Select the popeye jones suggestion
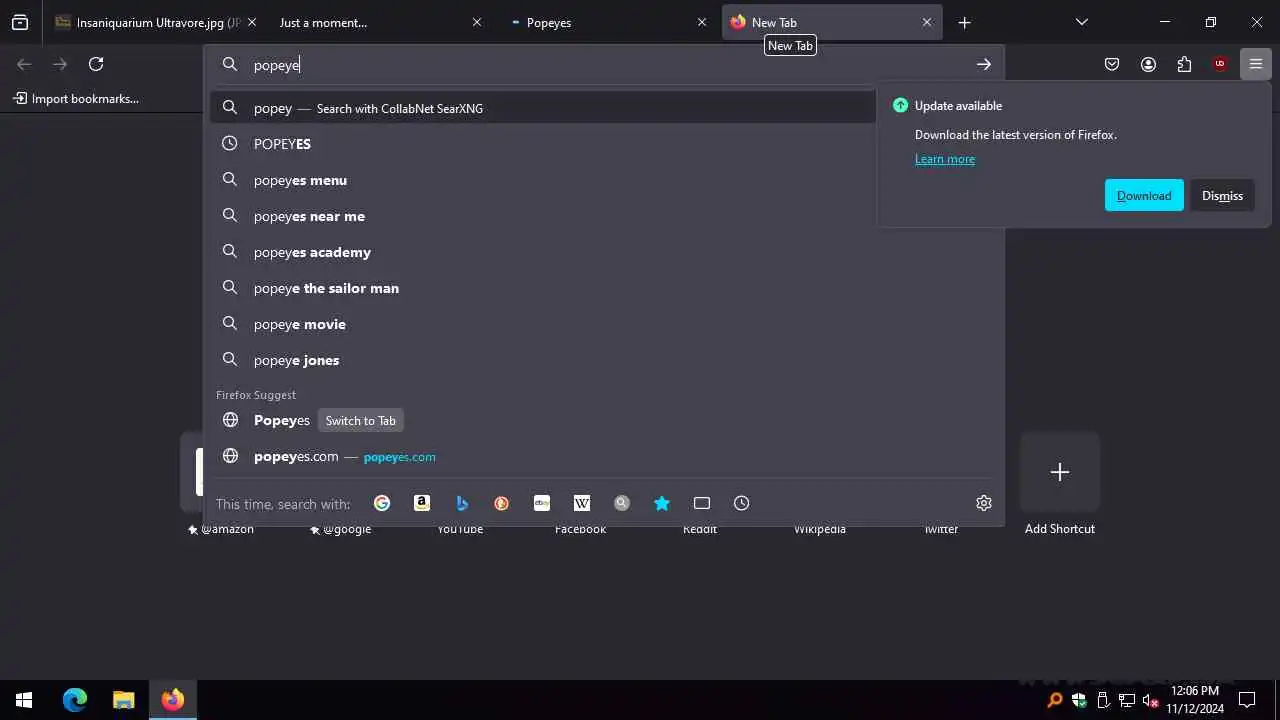 click(x=604, y=360)
